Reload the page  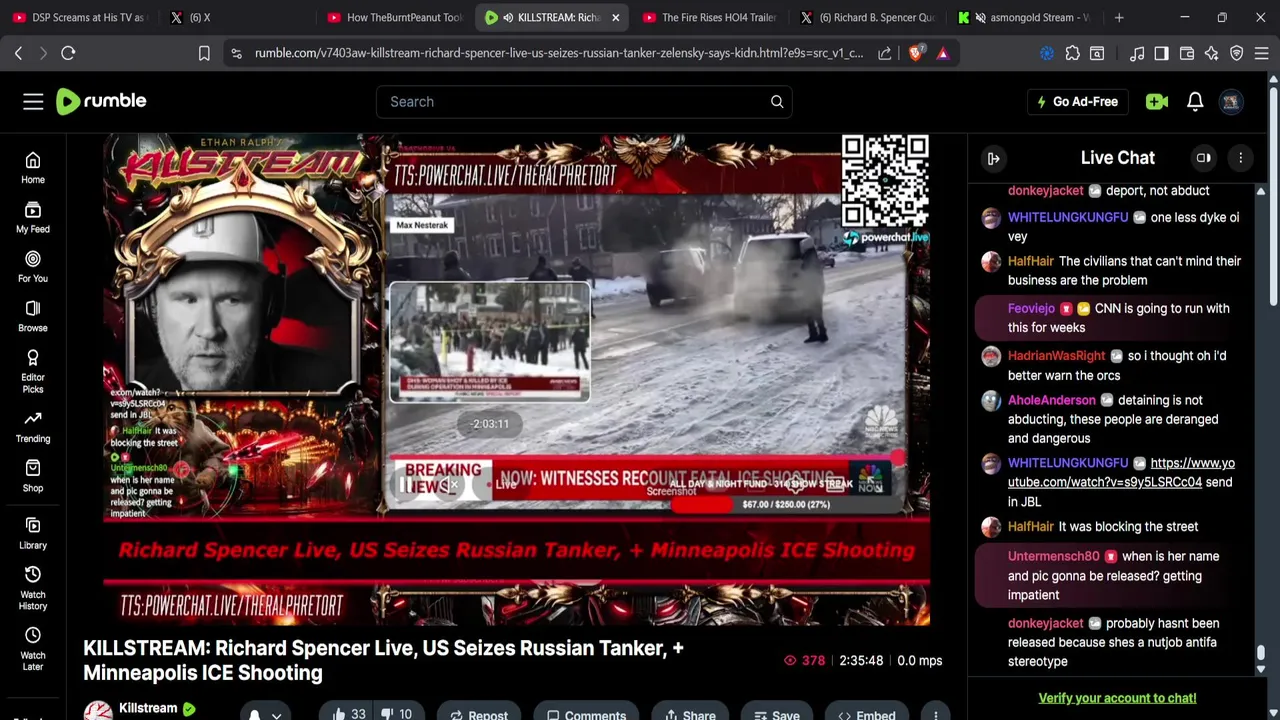pyautogui.click(x=68, y=53)
